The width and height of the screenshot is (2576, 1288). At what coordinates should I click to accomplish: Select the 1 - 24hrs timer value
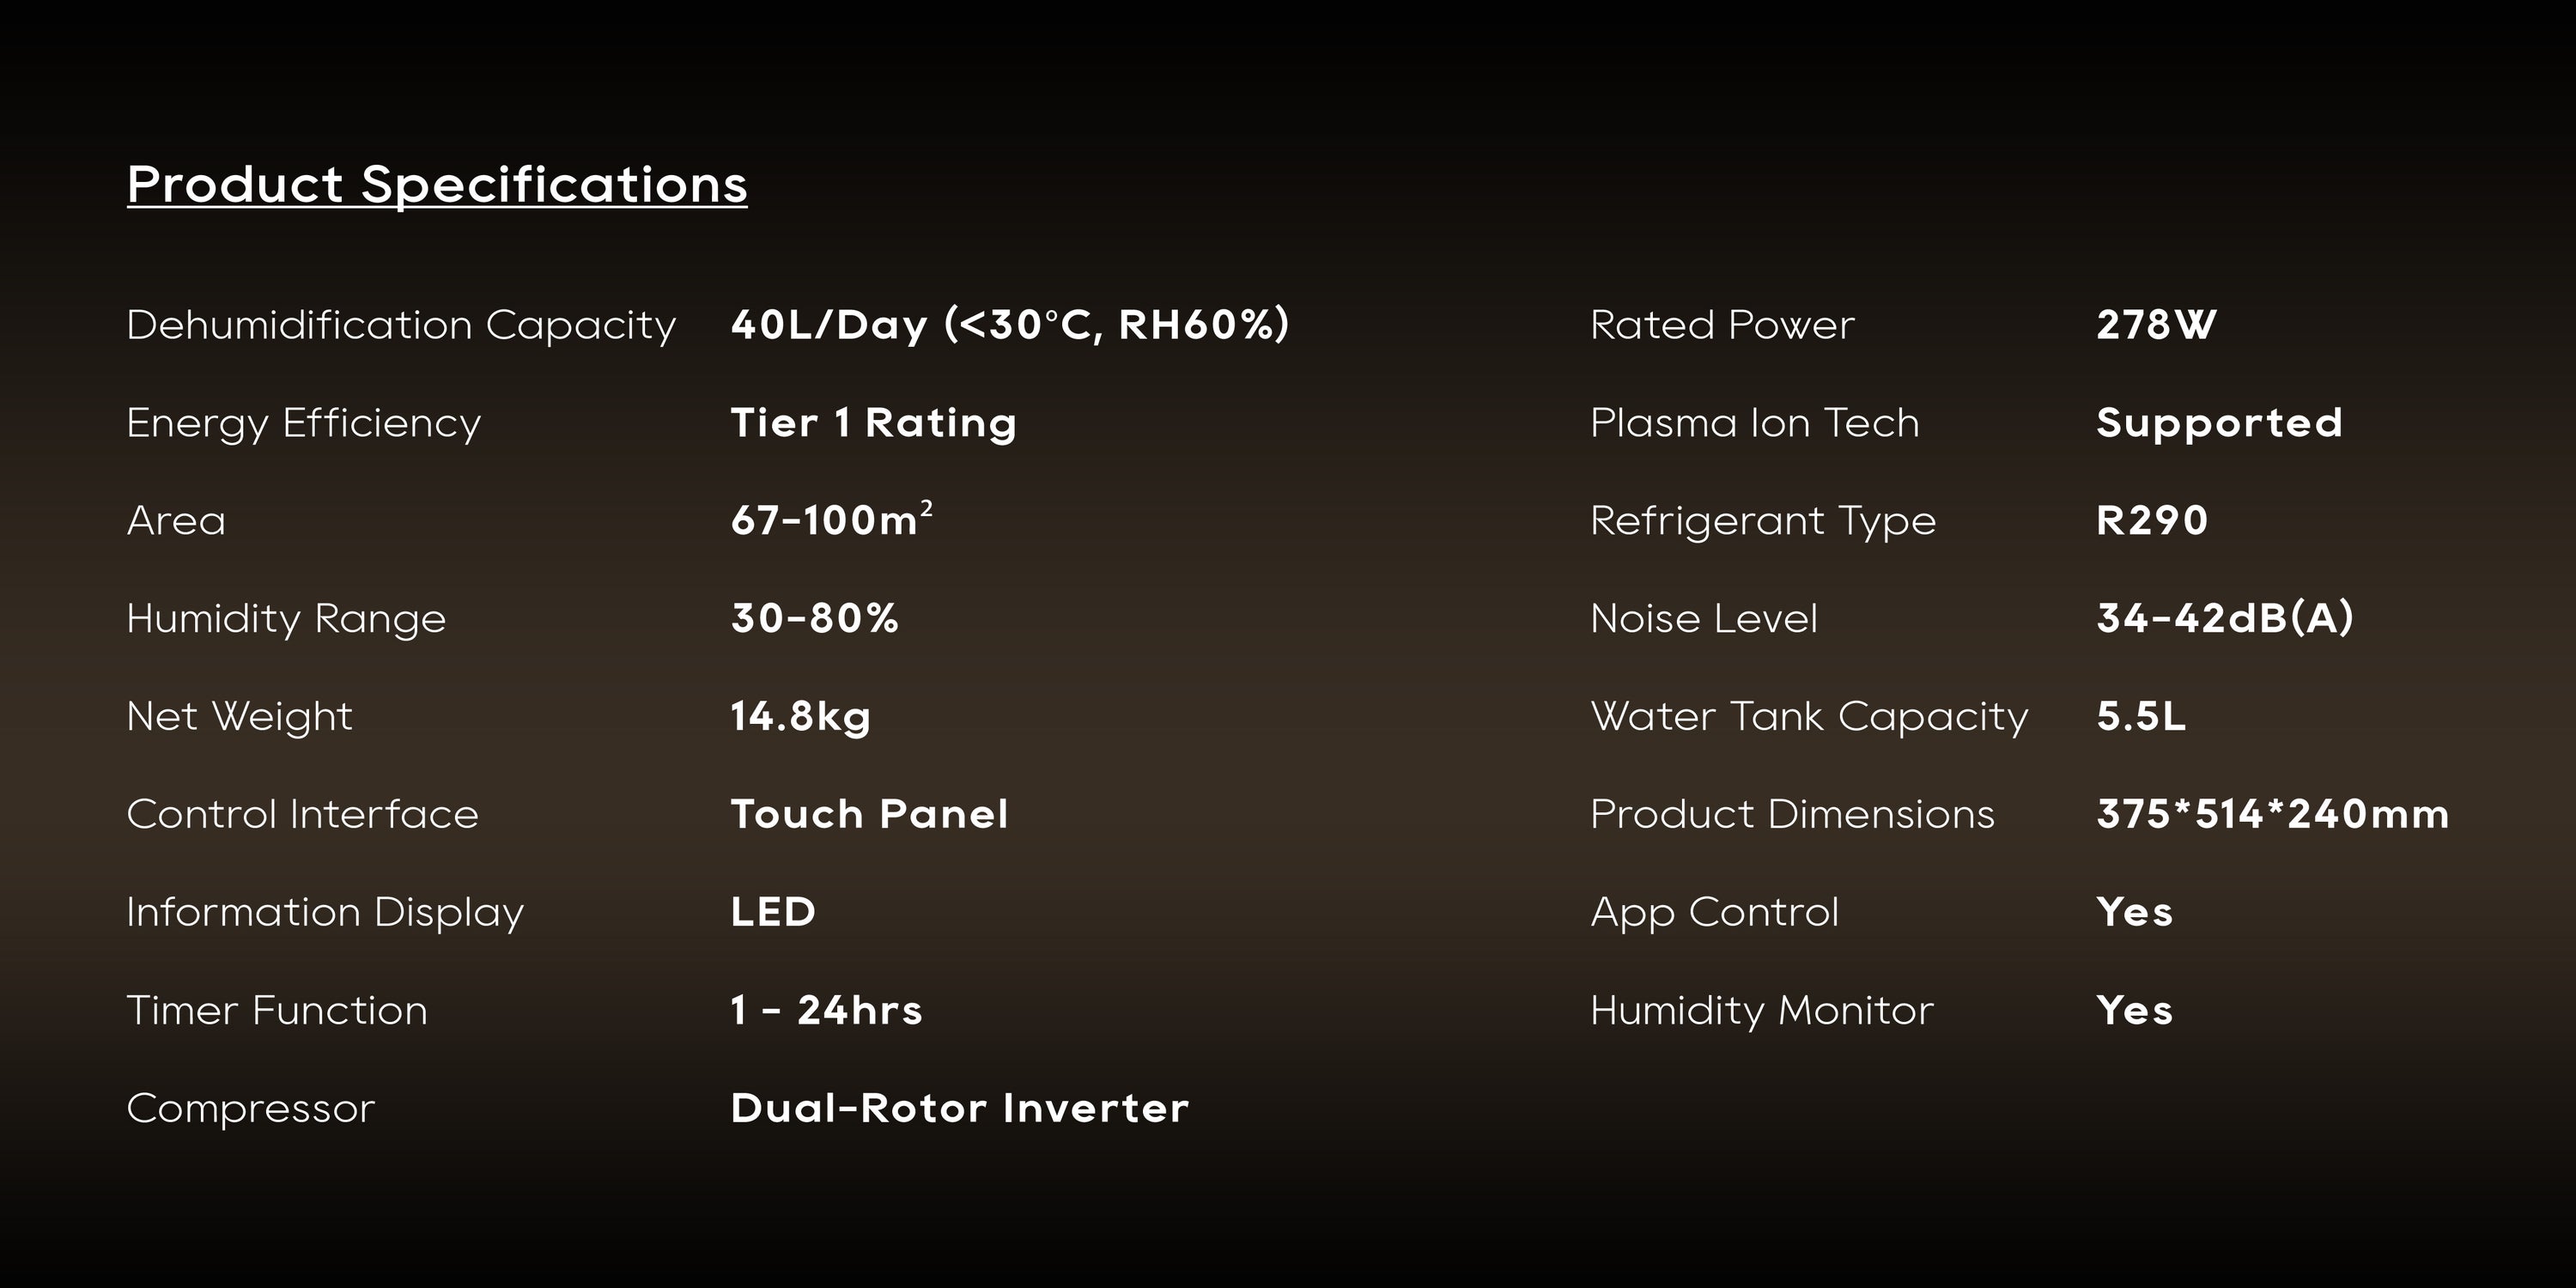pos(826,1010)
